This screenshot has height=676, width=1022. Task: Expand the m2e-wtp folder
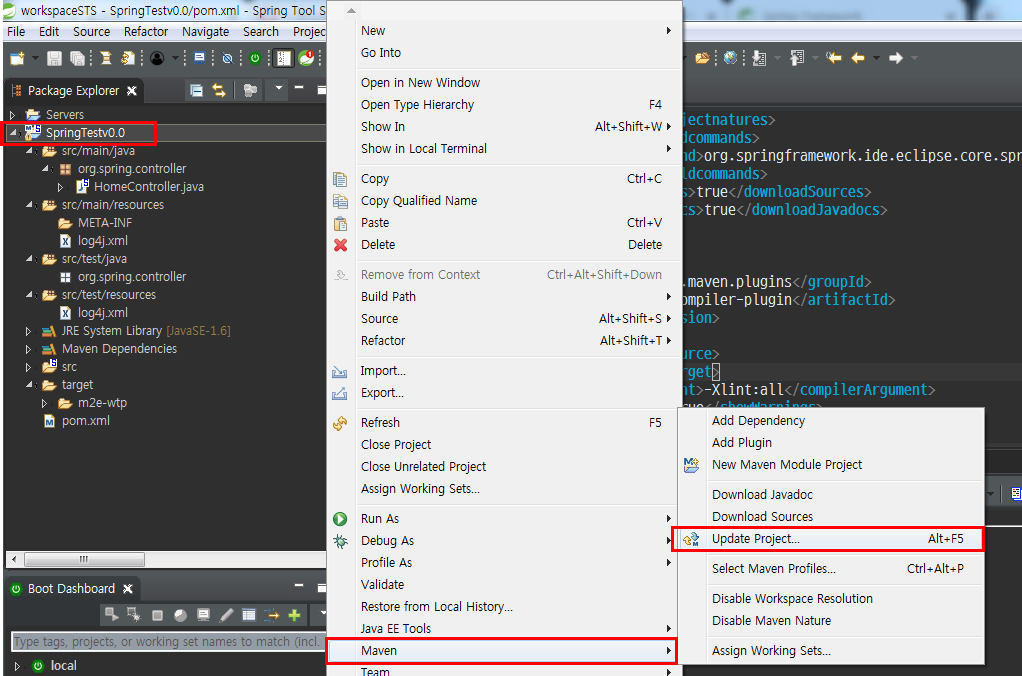44,404
